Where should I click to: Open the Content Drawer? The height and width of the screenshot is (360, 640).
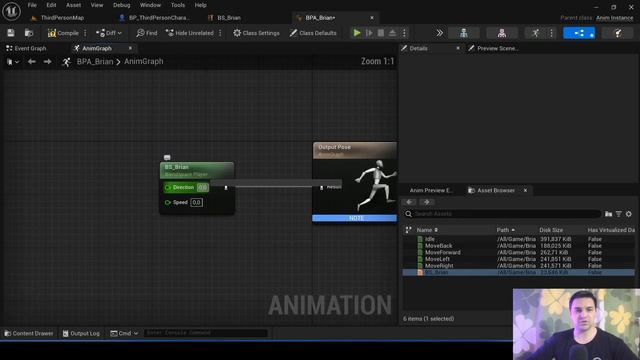click(29, 333)
